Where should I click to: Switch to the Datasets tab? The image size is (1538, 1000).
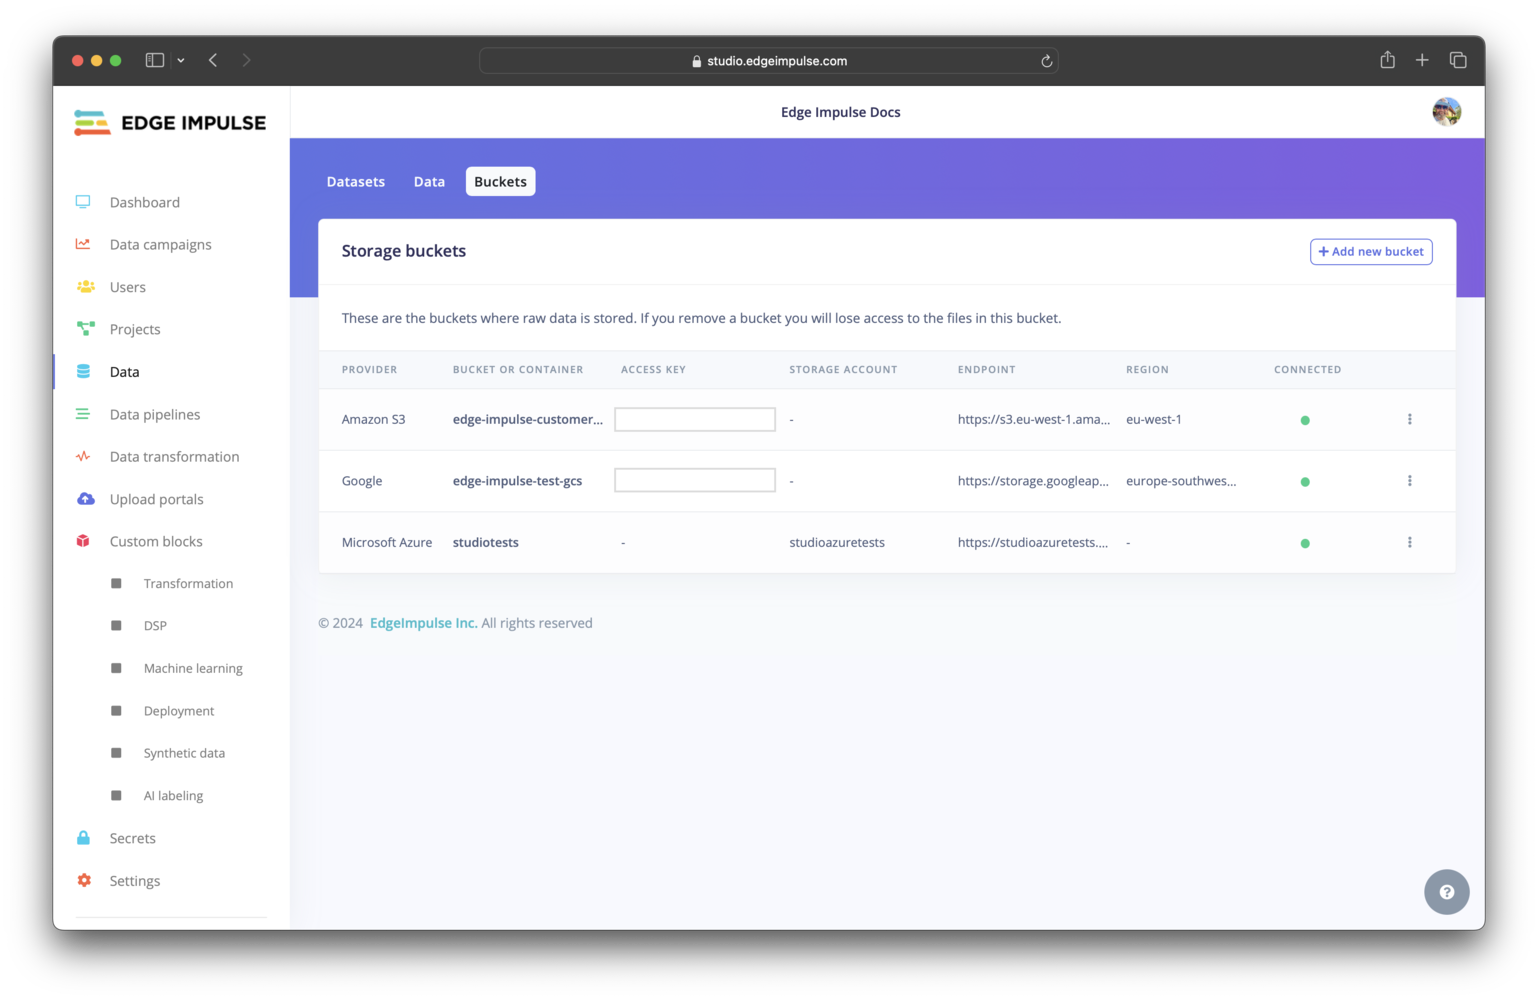355,181
